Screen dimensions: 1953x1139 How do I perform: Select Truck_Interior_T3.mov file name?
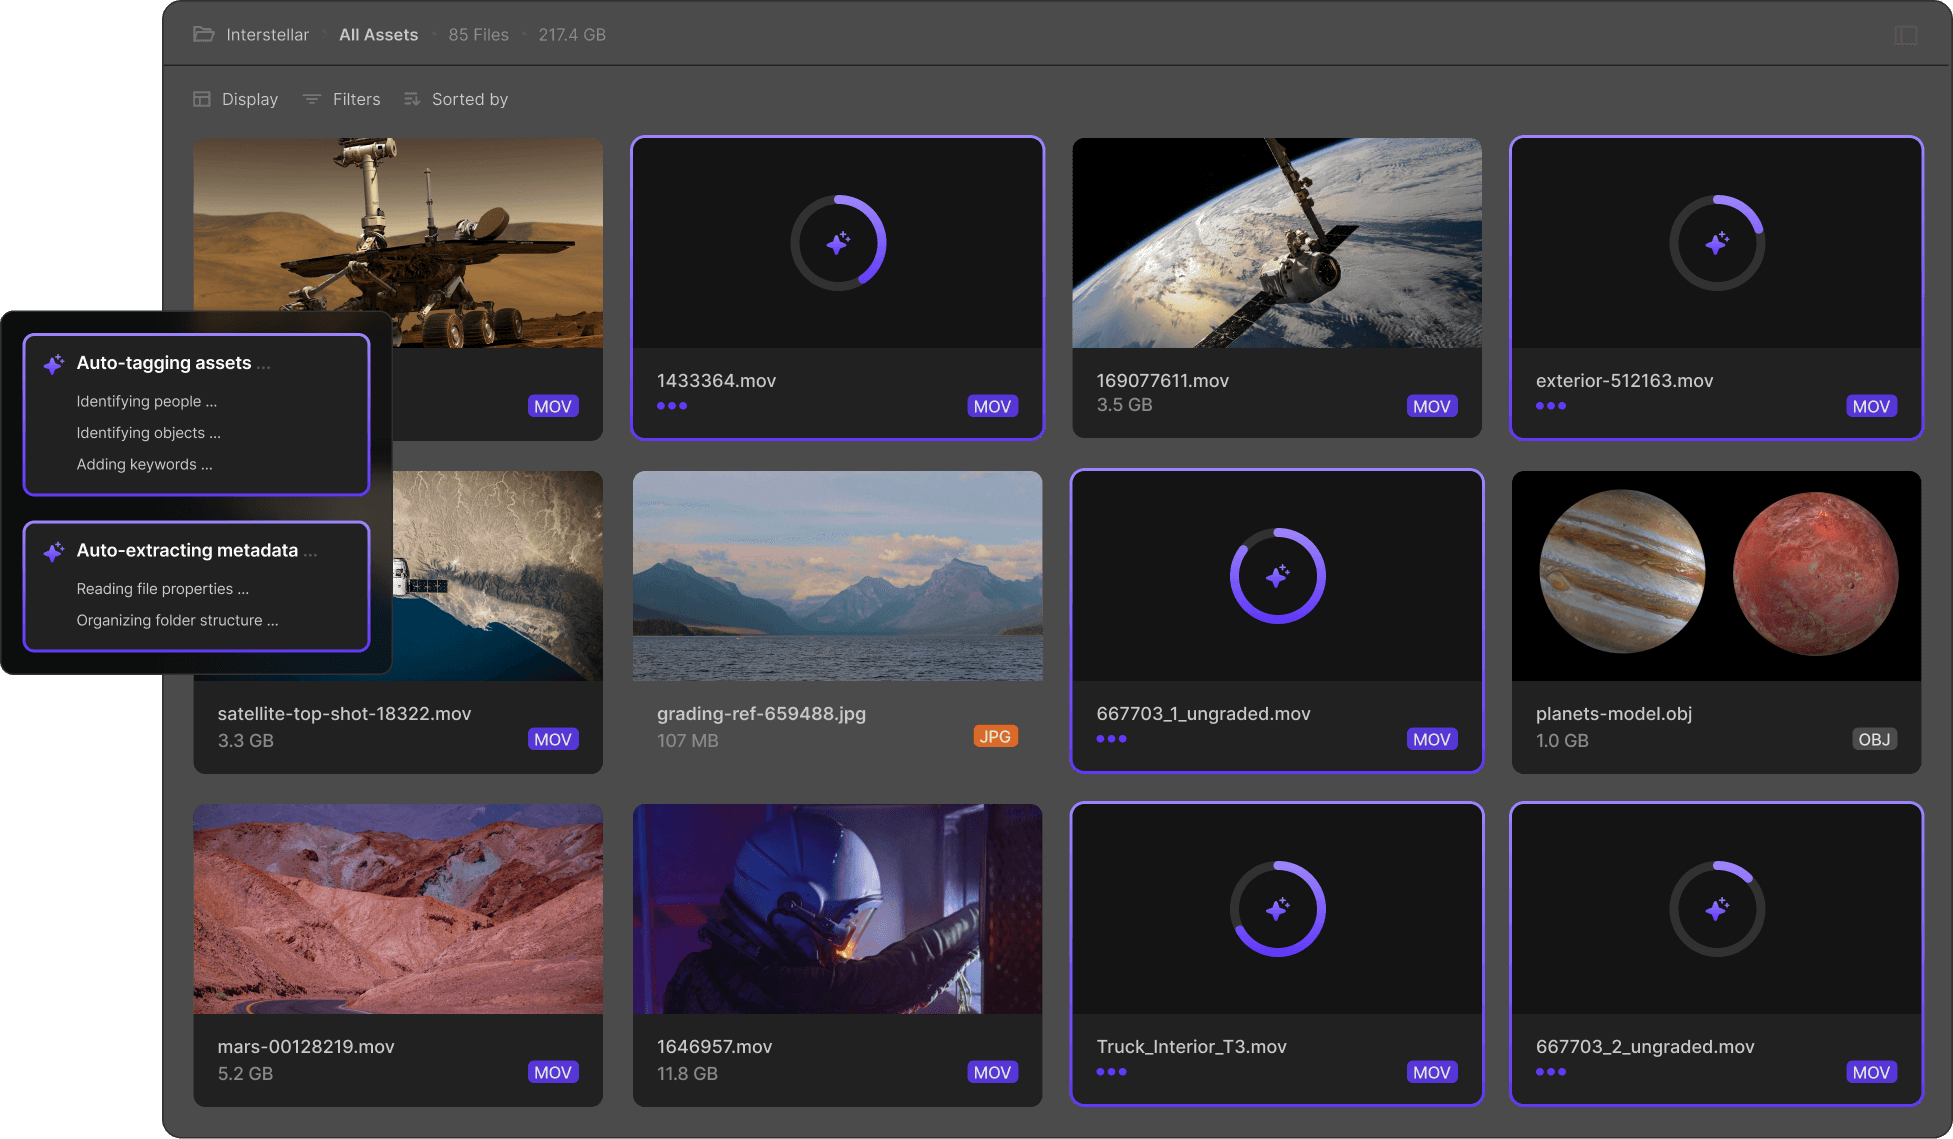tap(1191, 1046)
